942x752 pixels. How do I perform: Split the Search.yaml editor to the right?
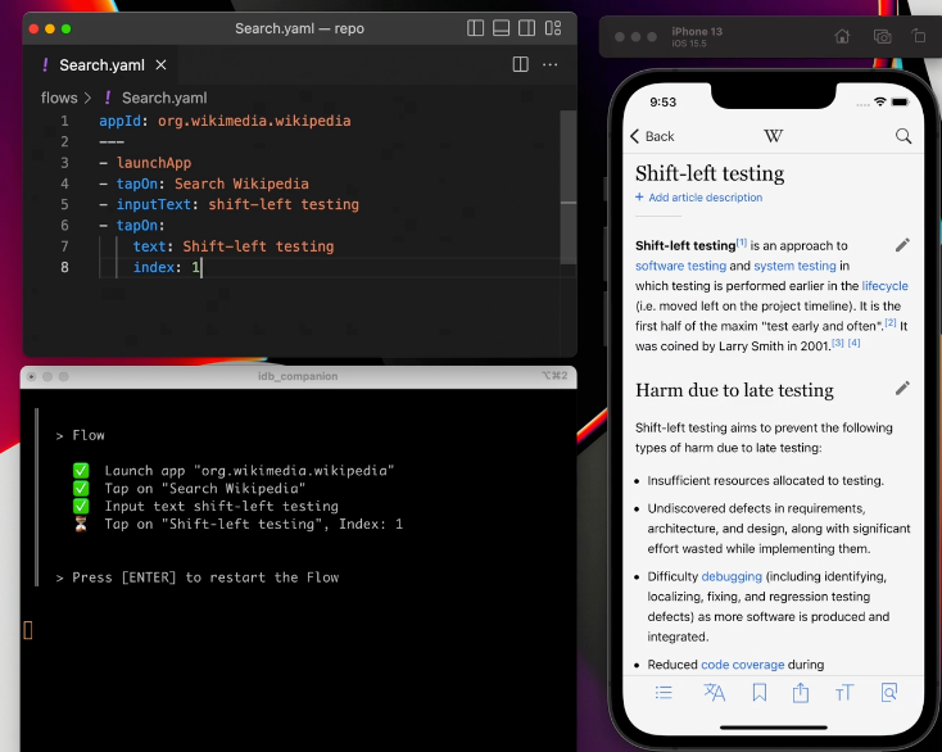click(x=520, y=64)
